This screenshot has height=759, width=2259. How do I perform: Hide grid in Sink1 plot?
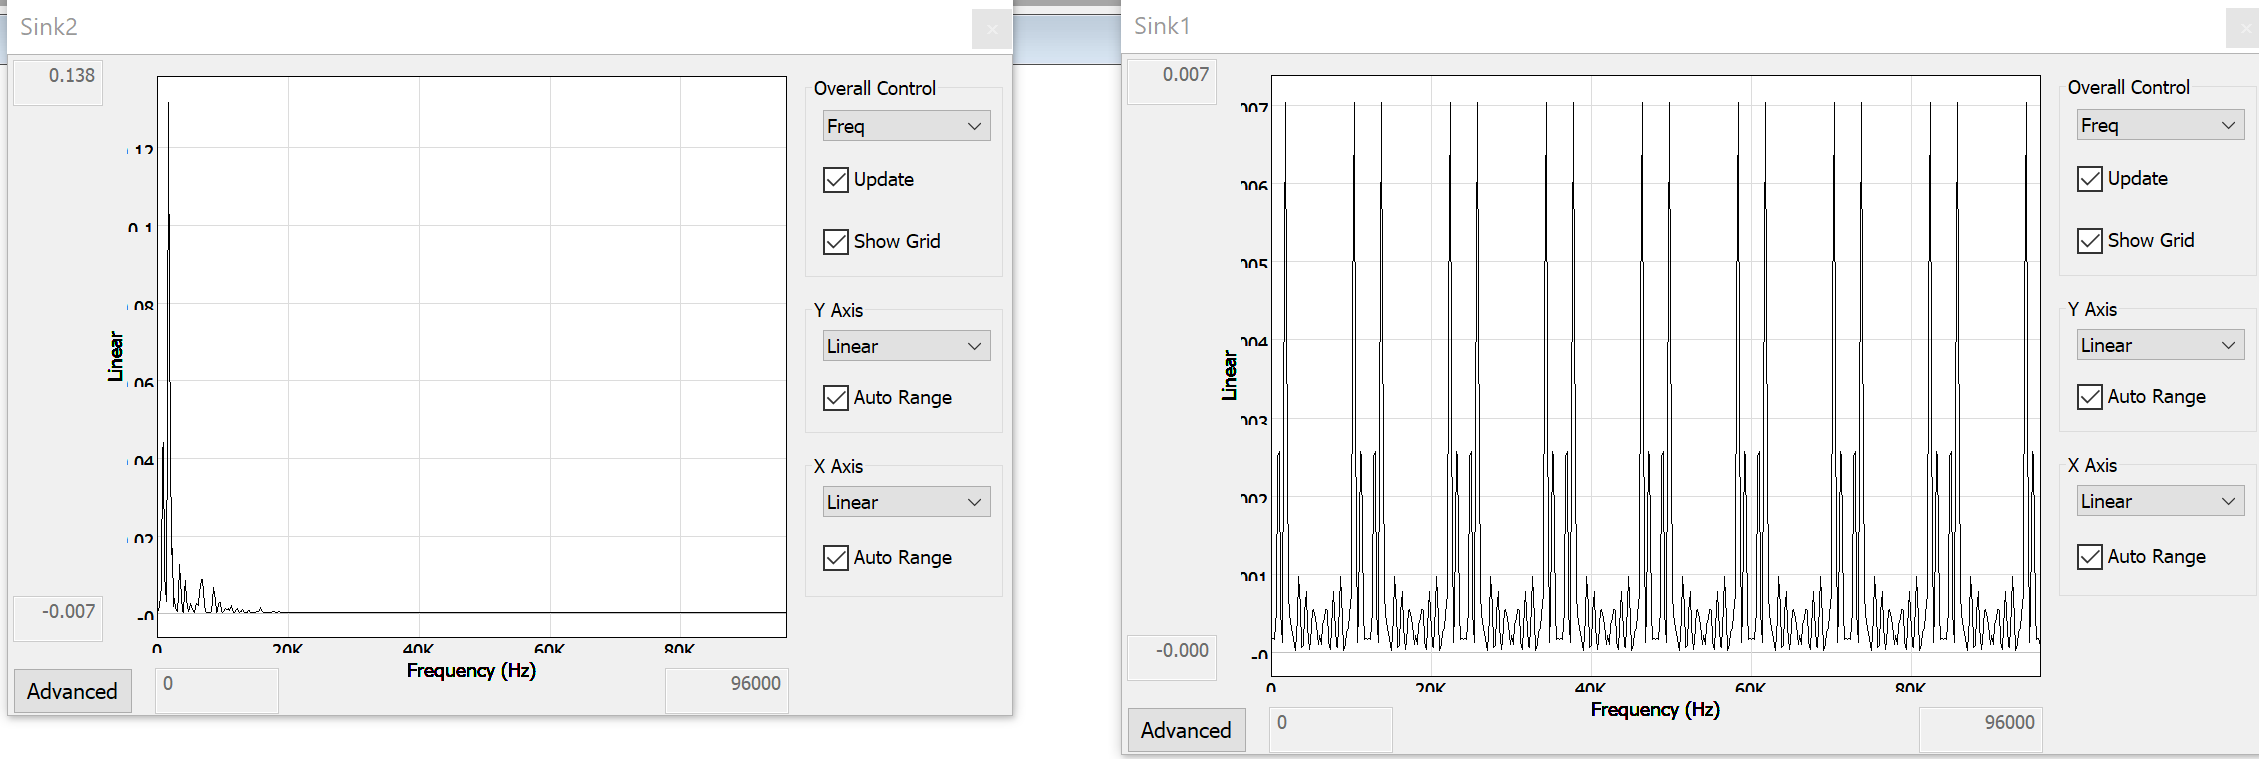point(2090,241)
